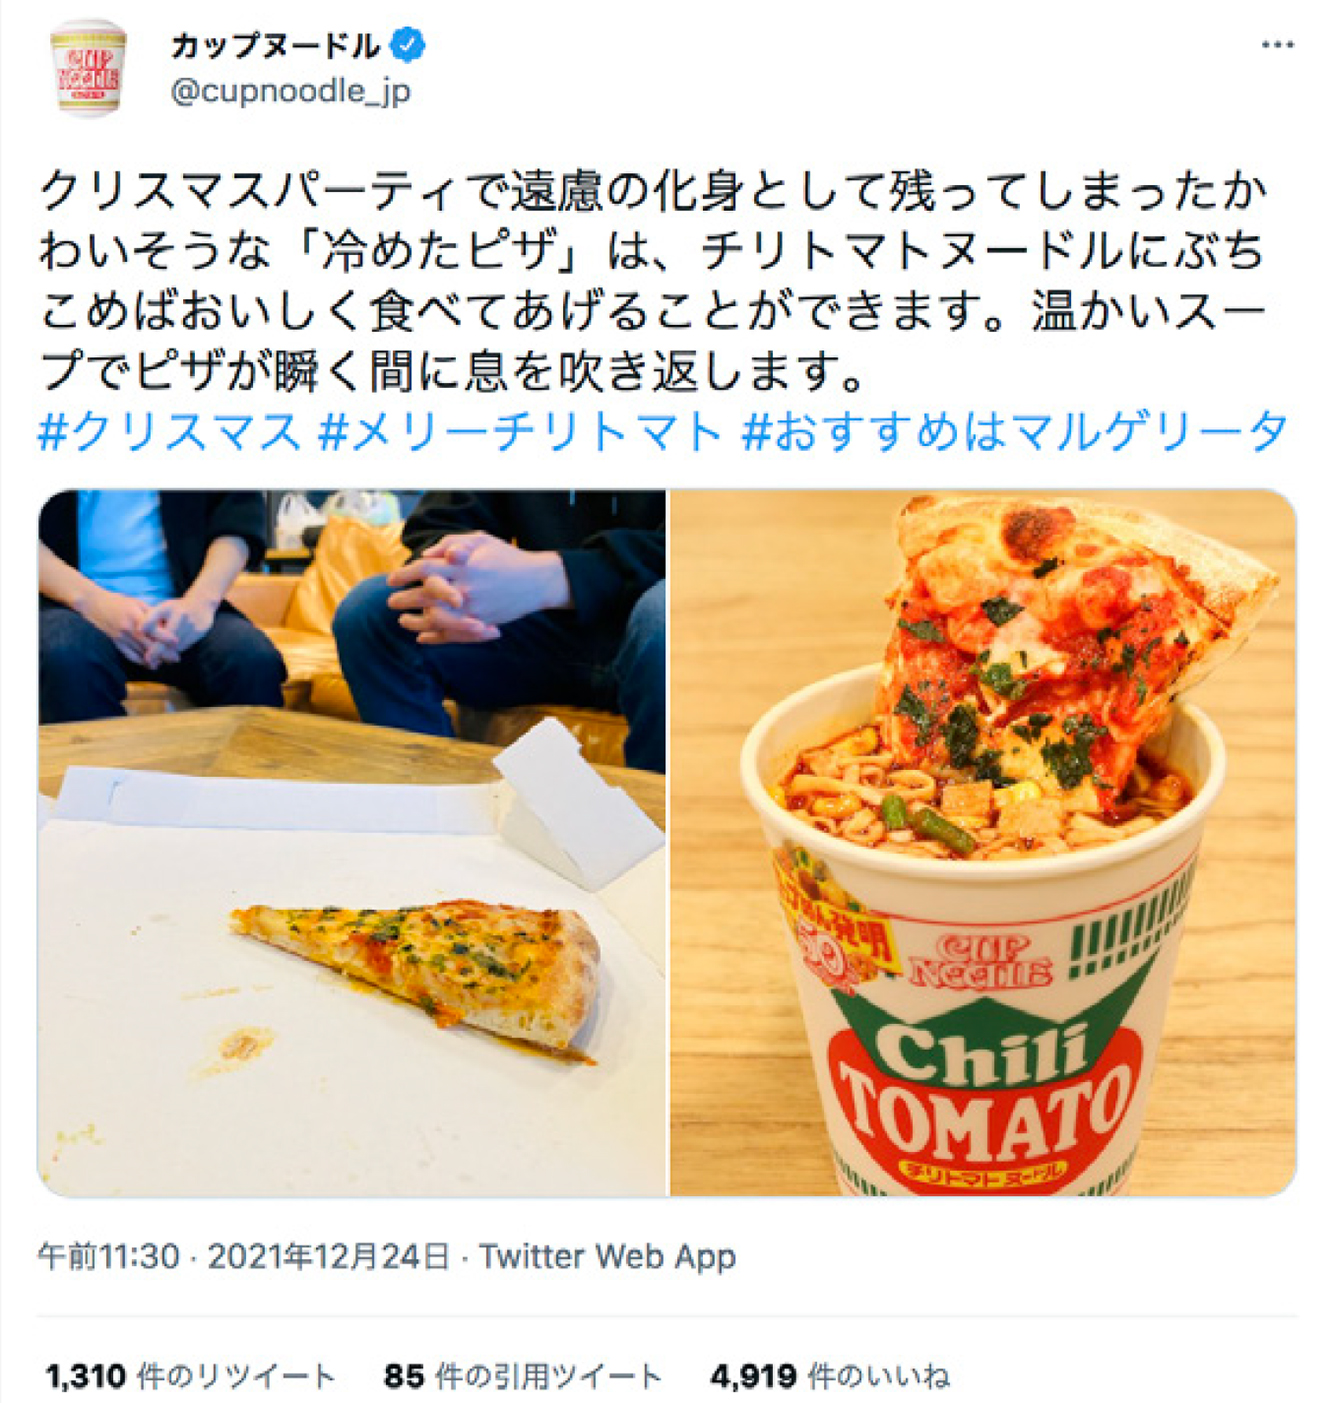Open the #クリスマス hashtag

(x=169, y=431)
